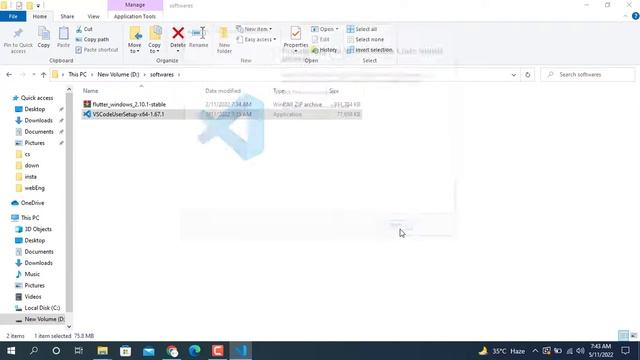Click the Paste icon in the ribbon
This screenshot has height=360, width=640.
63,34
